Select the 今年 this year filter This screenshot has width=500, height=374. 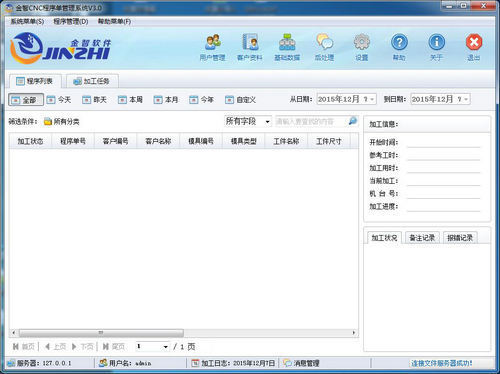click(x=202, y=100)
